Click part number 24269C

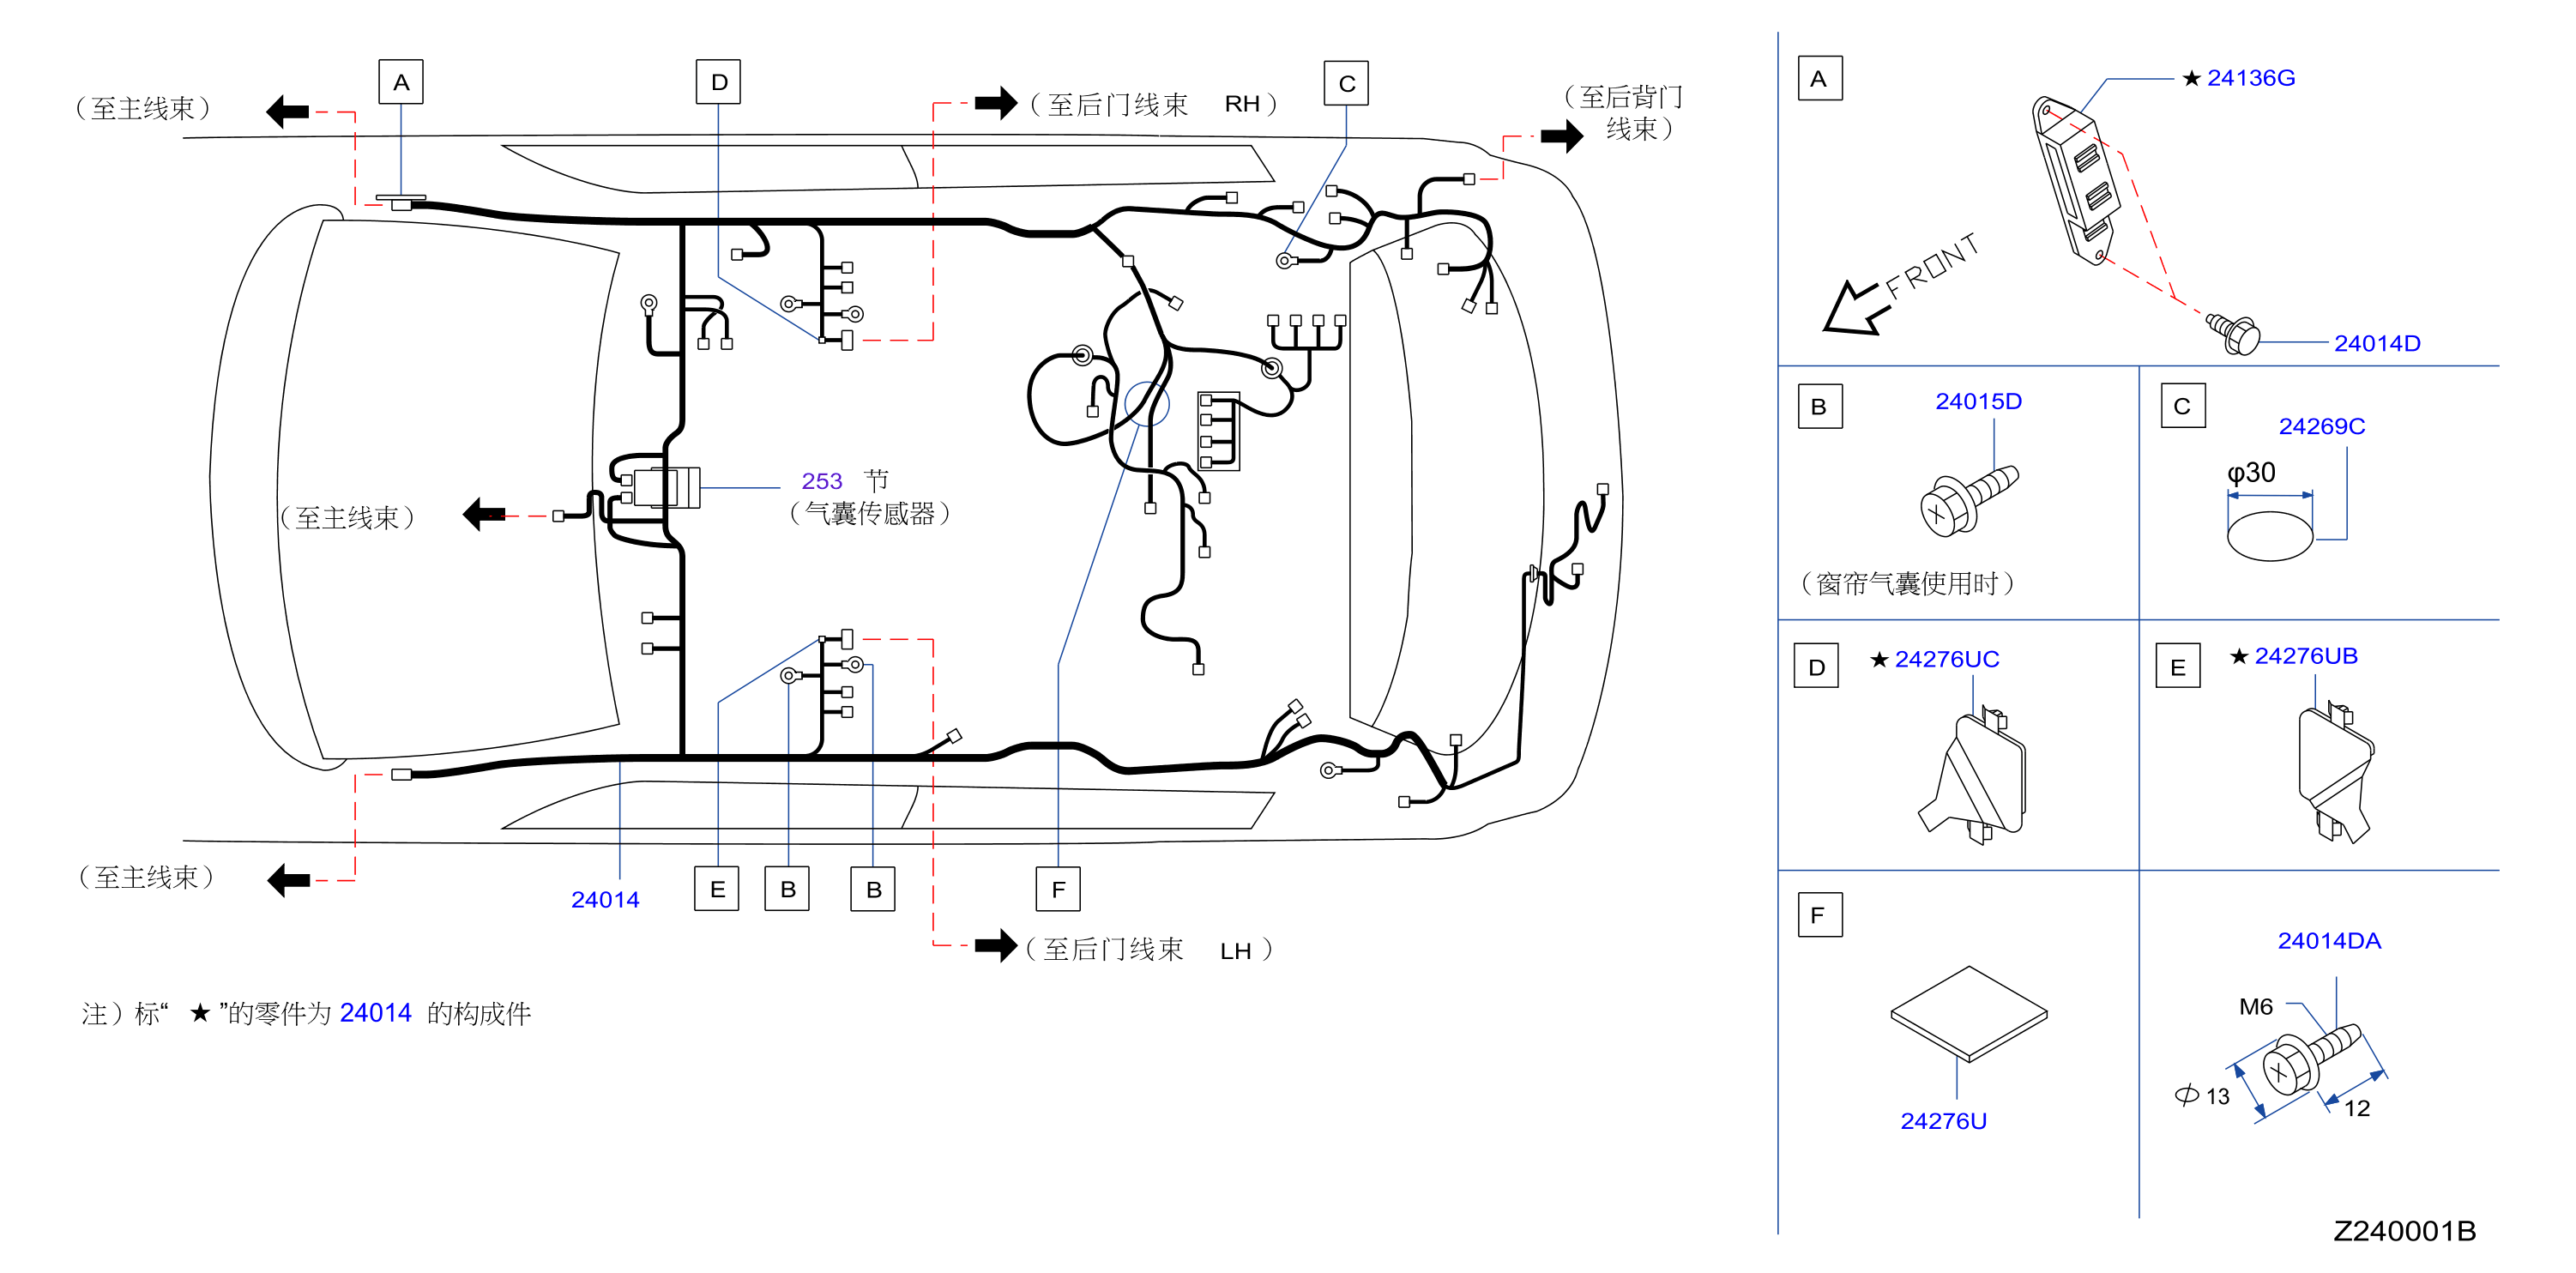tap(2321, 427)
